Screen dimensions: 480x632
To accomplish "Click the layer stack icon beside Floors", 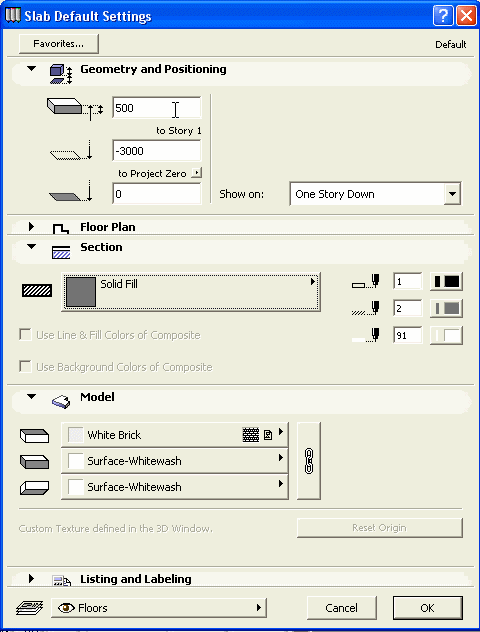I will [x=29, y=607].
